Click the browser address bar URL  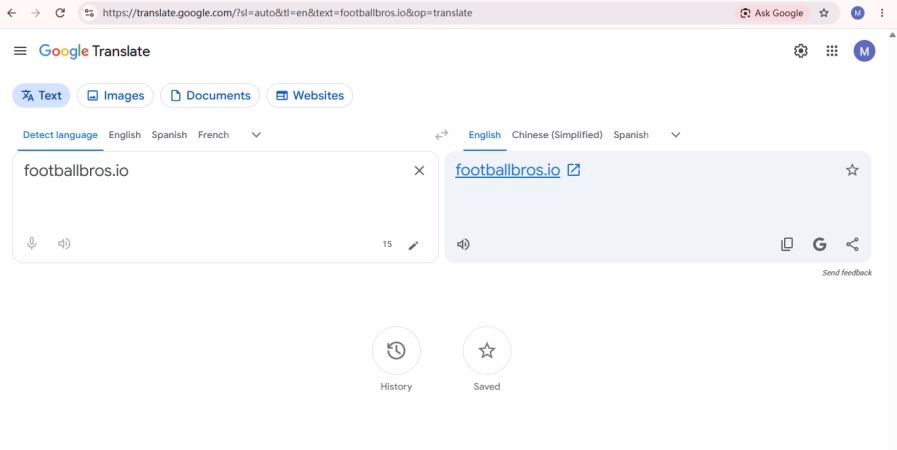click(x=287, y=13)
